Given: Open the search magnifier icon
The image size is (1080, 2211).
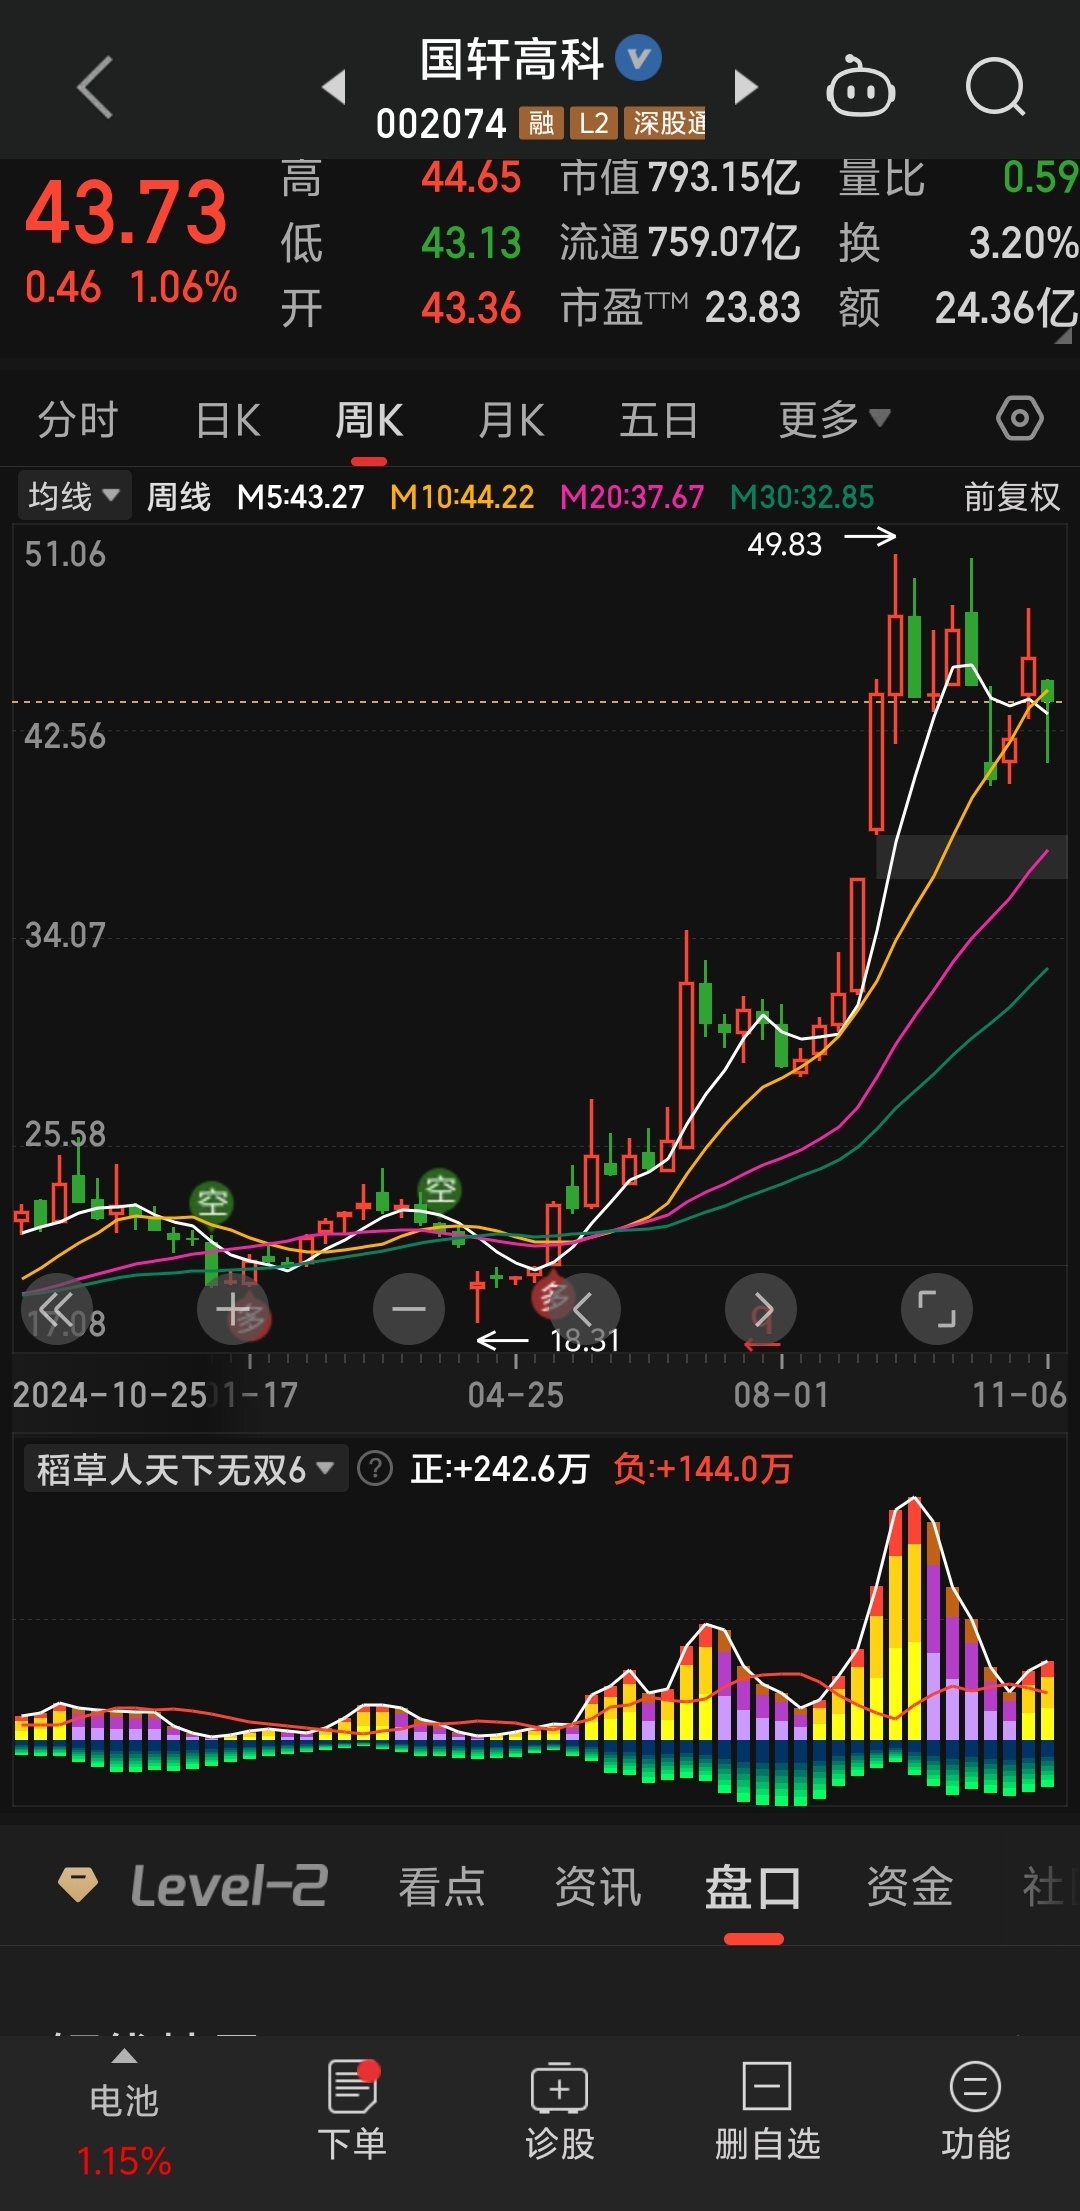Looking at the screenshot, I should pos(996,88).
